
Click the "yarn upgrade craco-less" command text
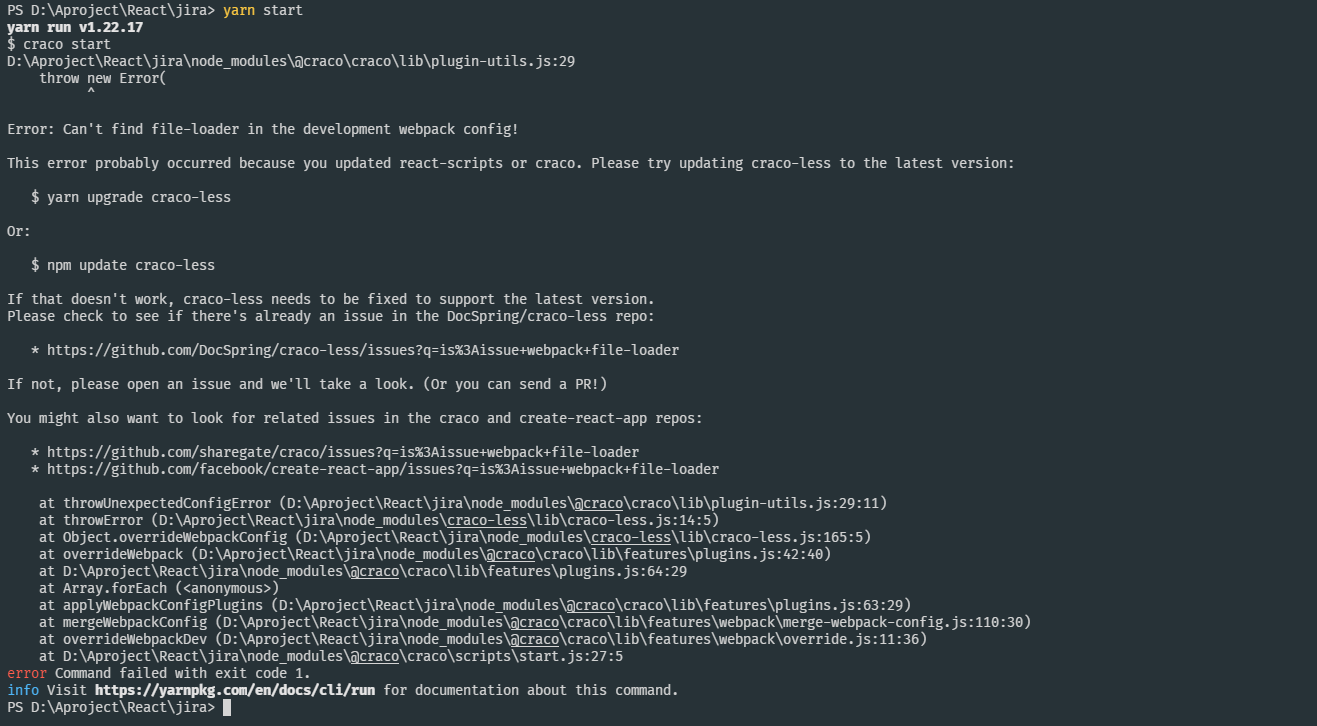[x=139, y=197]
